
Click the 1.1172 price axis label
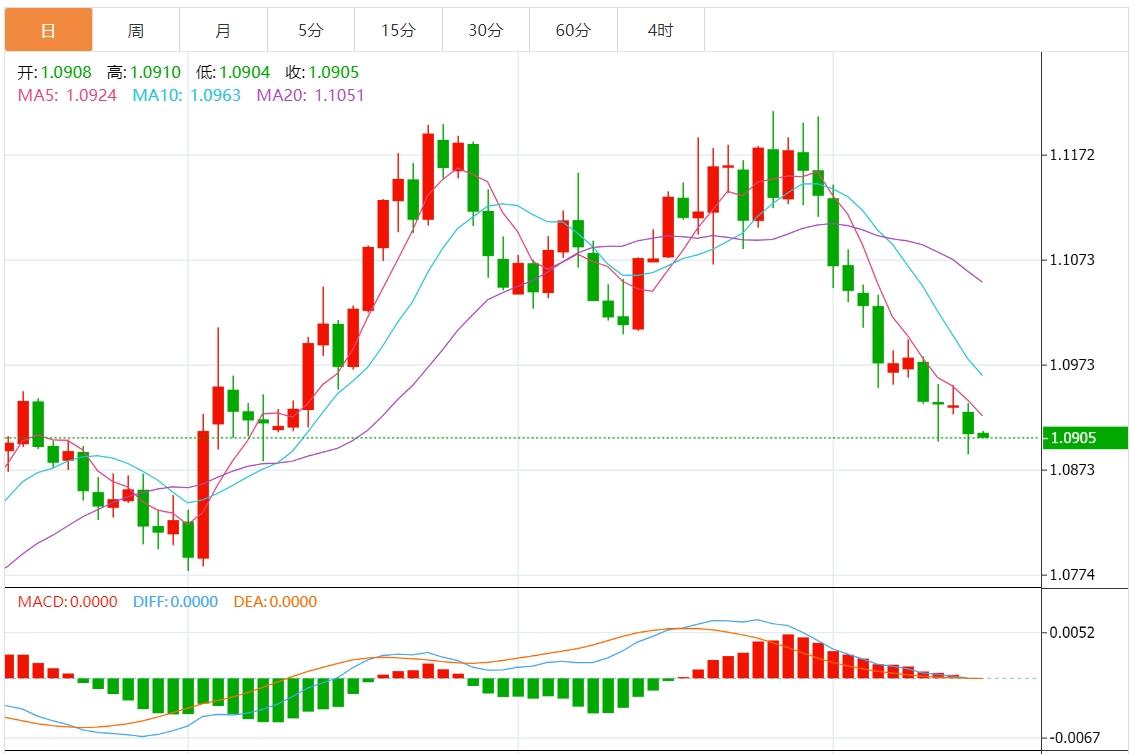(x=1072, y=155)
